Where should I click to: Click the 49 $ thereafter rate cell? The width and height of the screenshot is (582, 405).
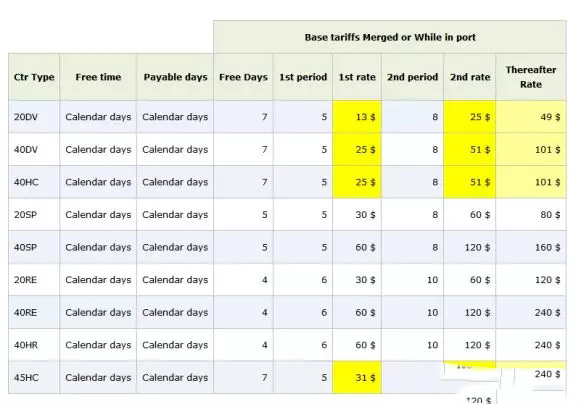[531, 117]
